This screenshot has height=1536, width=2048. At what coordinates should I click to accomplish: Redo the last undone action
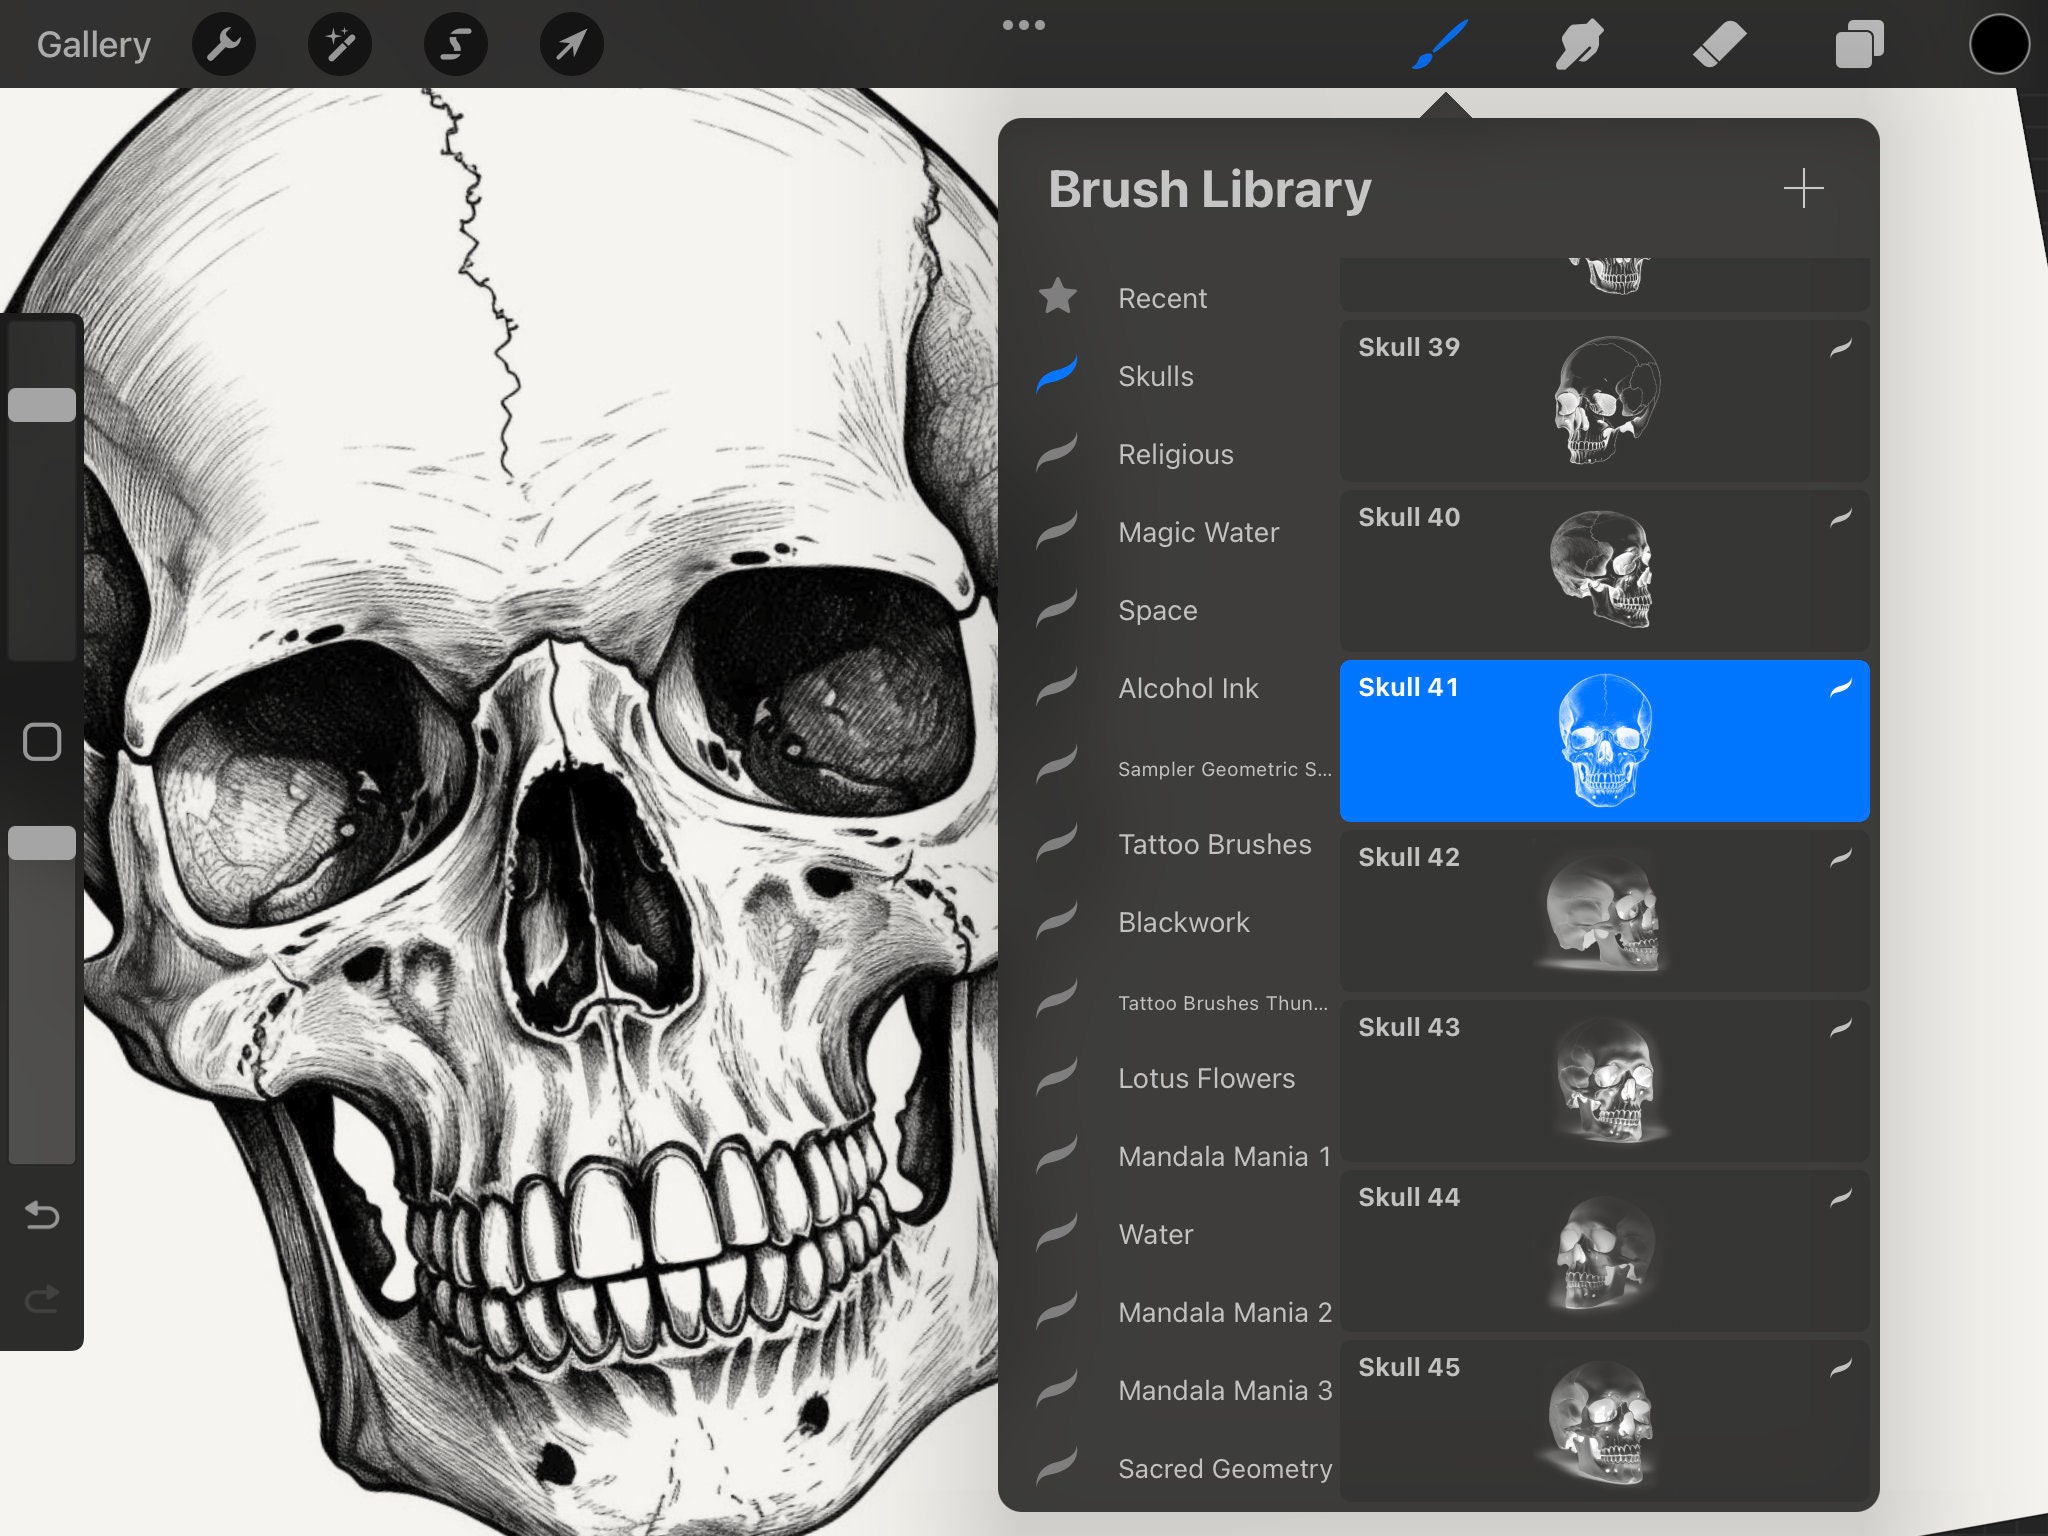[x=42, y=1298]
